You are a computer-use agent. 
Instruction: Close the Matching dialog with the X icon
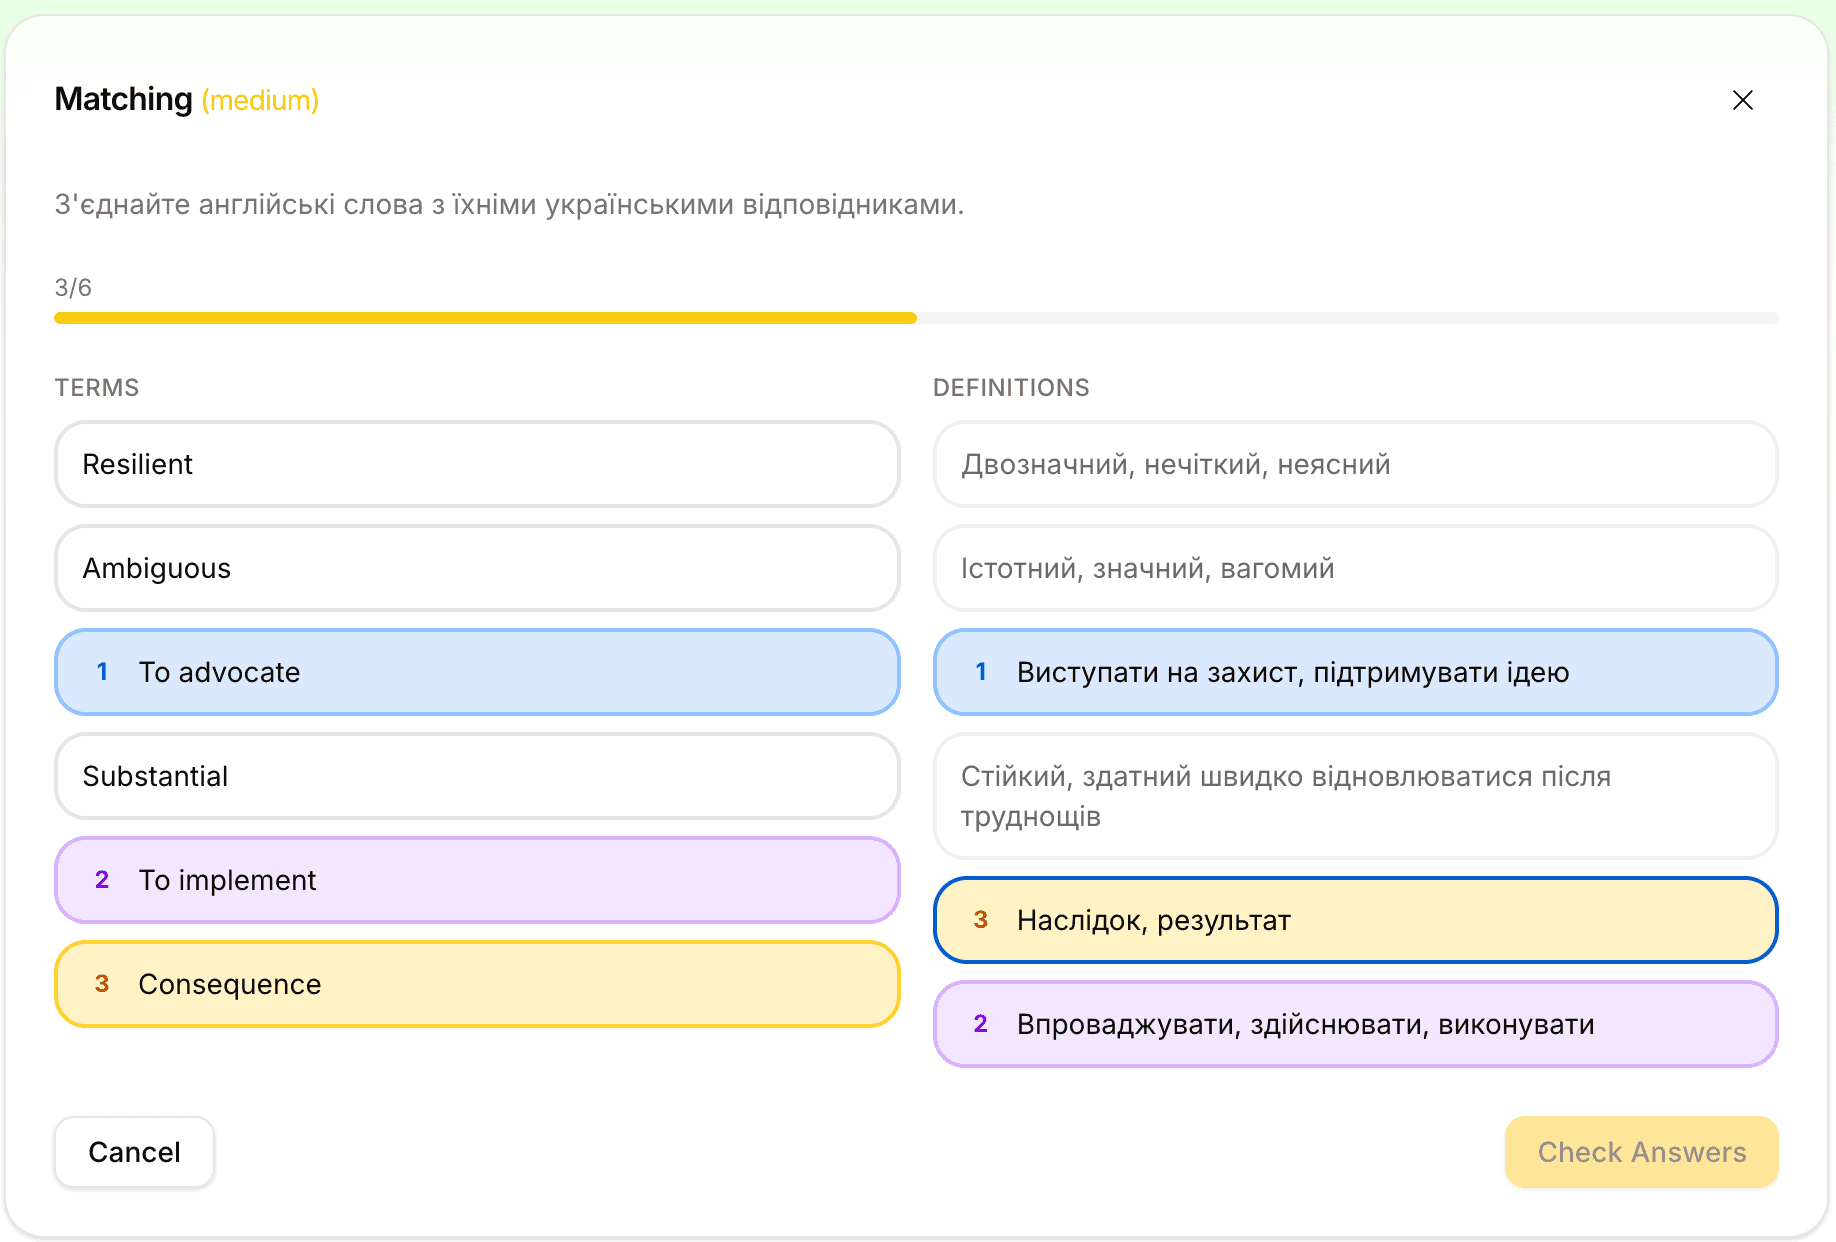coord(1742,100)
